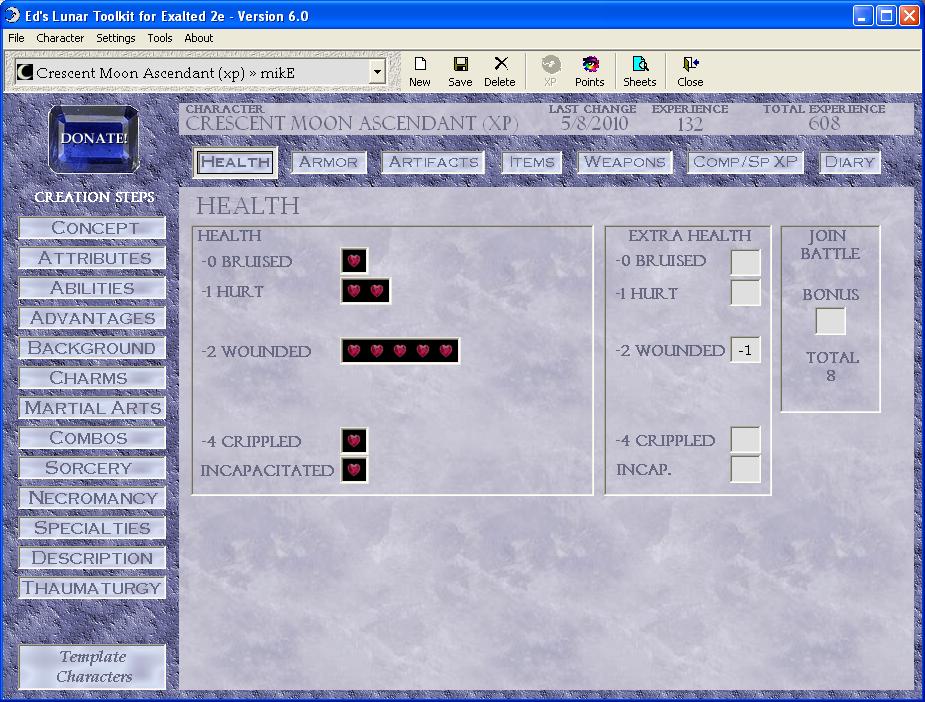
Task: Open the Points toolbar icon
Action: 589,71
